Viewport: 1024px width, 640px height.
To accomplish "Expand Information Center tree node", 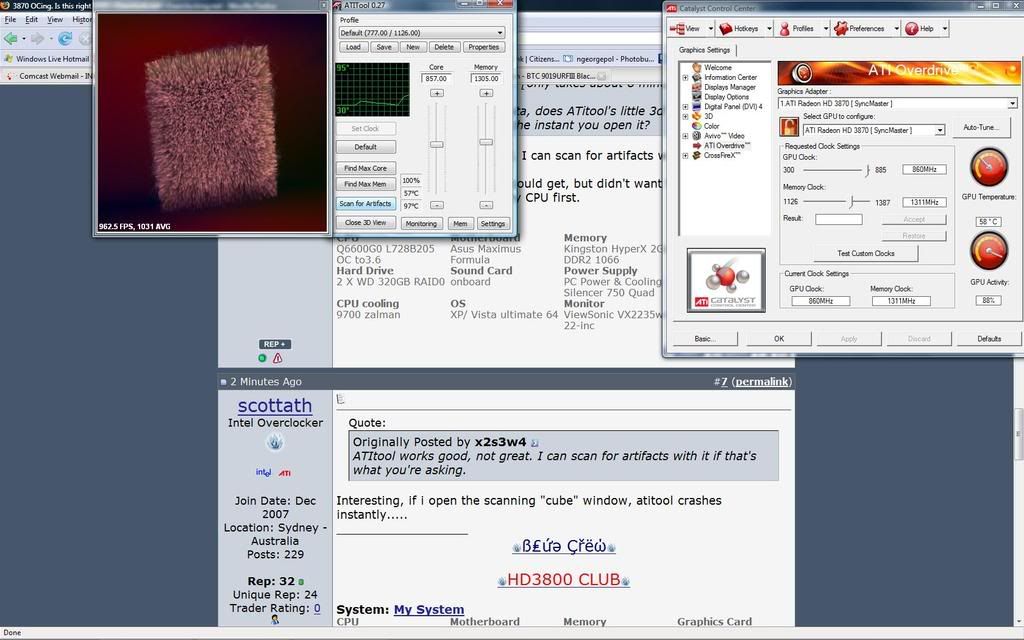I will click(x=685, y=77).
